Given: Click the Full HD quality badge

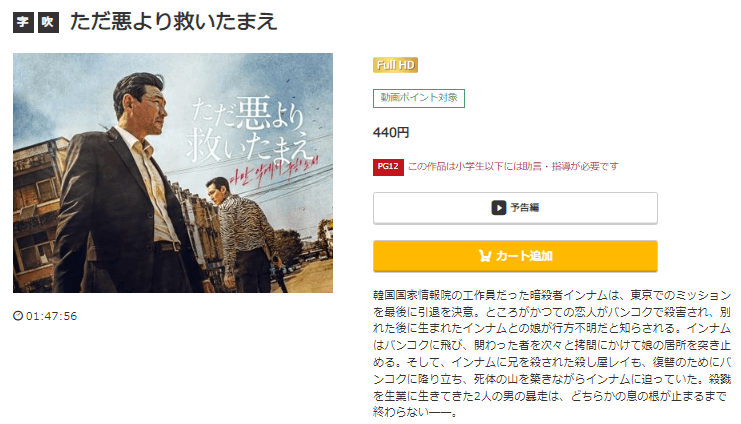Looking at the screenshot, I should click(x=396, y=65).
